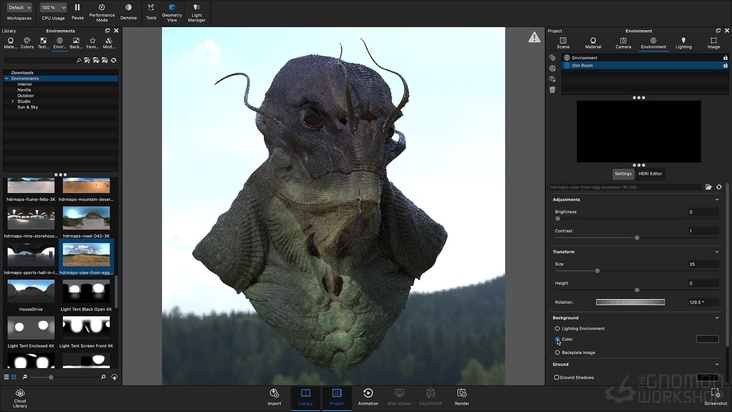Take a Screenshot of the view
This screenshot has width=732, height=412.
click(x=716, y=398)
